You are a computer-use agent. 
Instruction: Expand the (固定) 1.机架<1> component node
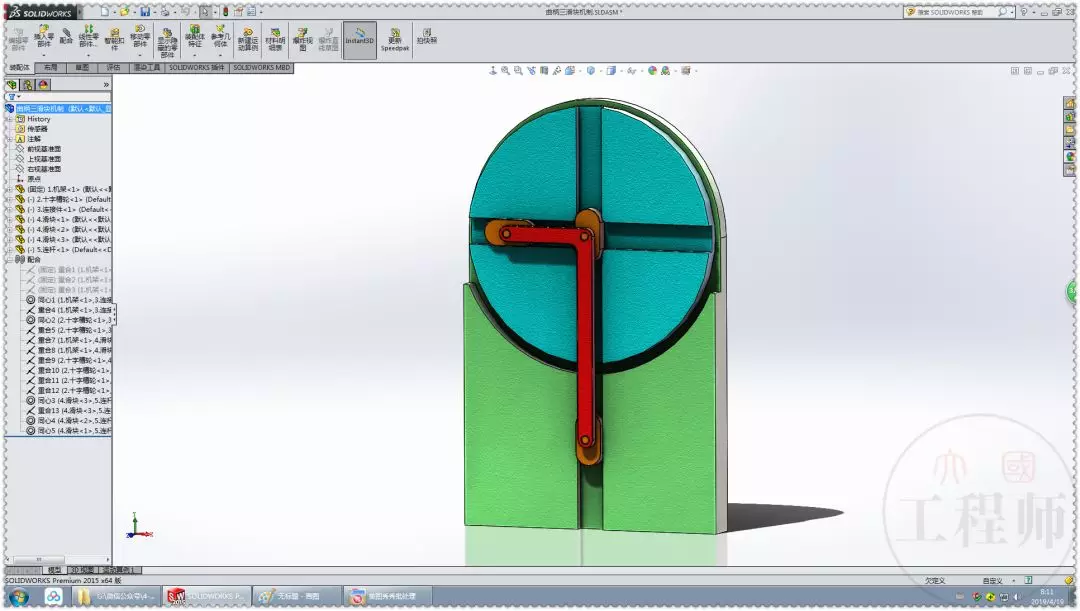pos(9,189)
